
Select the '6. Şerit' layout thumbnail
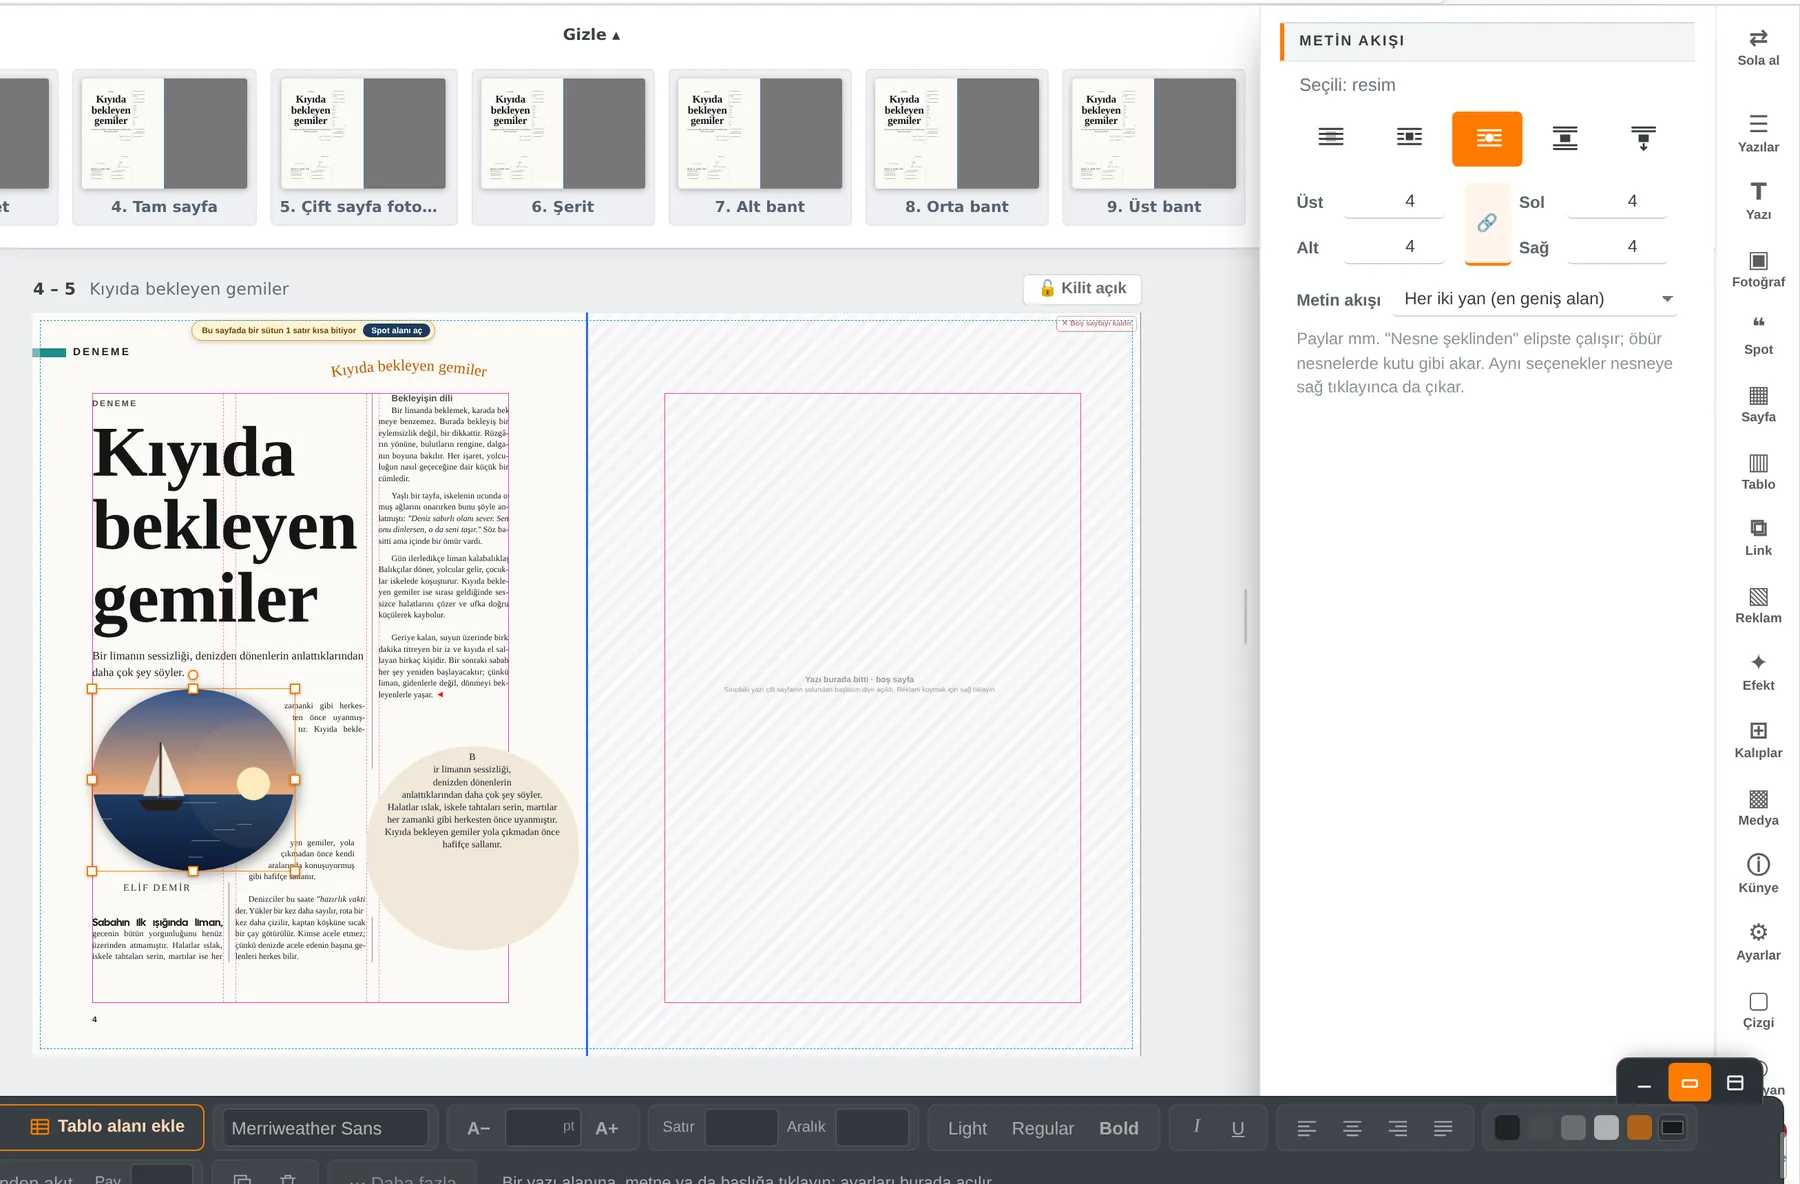click(563, 147)
